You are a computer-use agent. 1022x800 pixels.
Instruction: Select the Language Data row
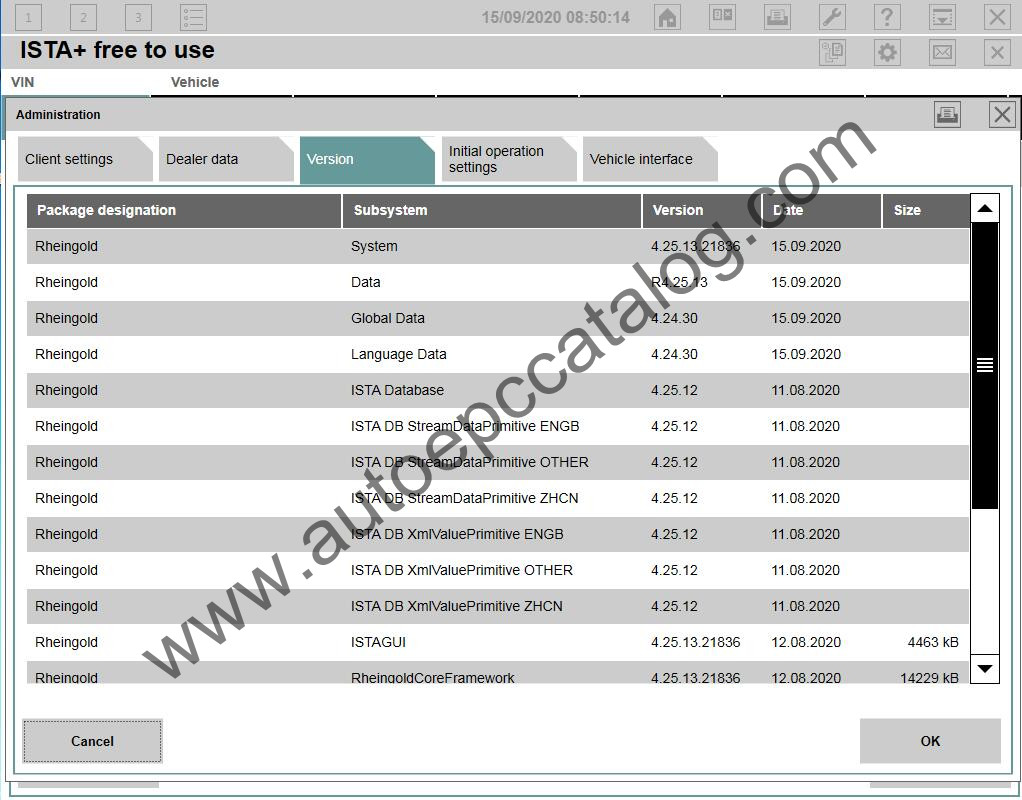[498, 354]
